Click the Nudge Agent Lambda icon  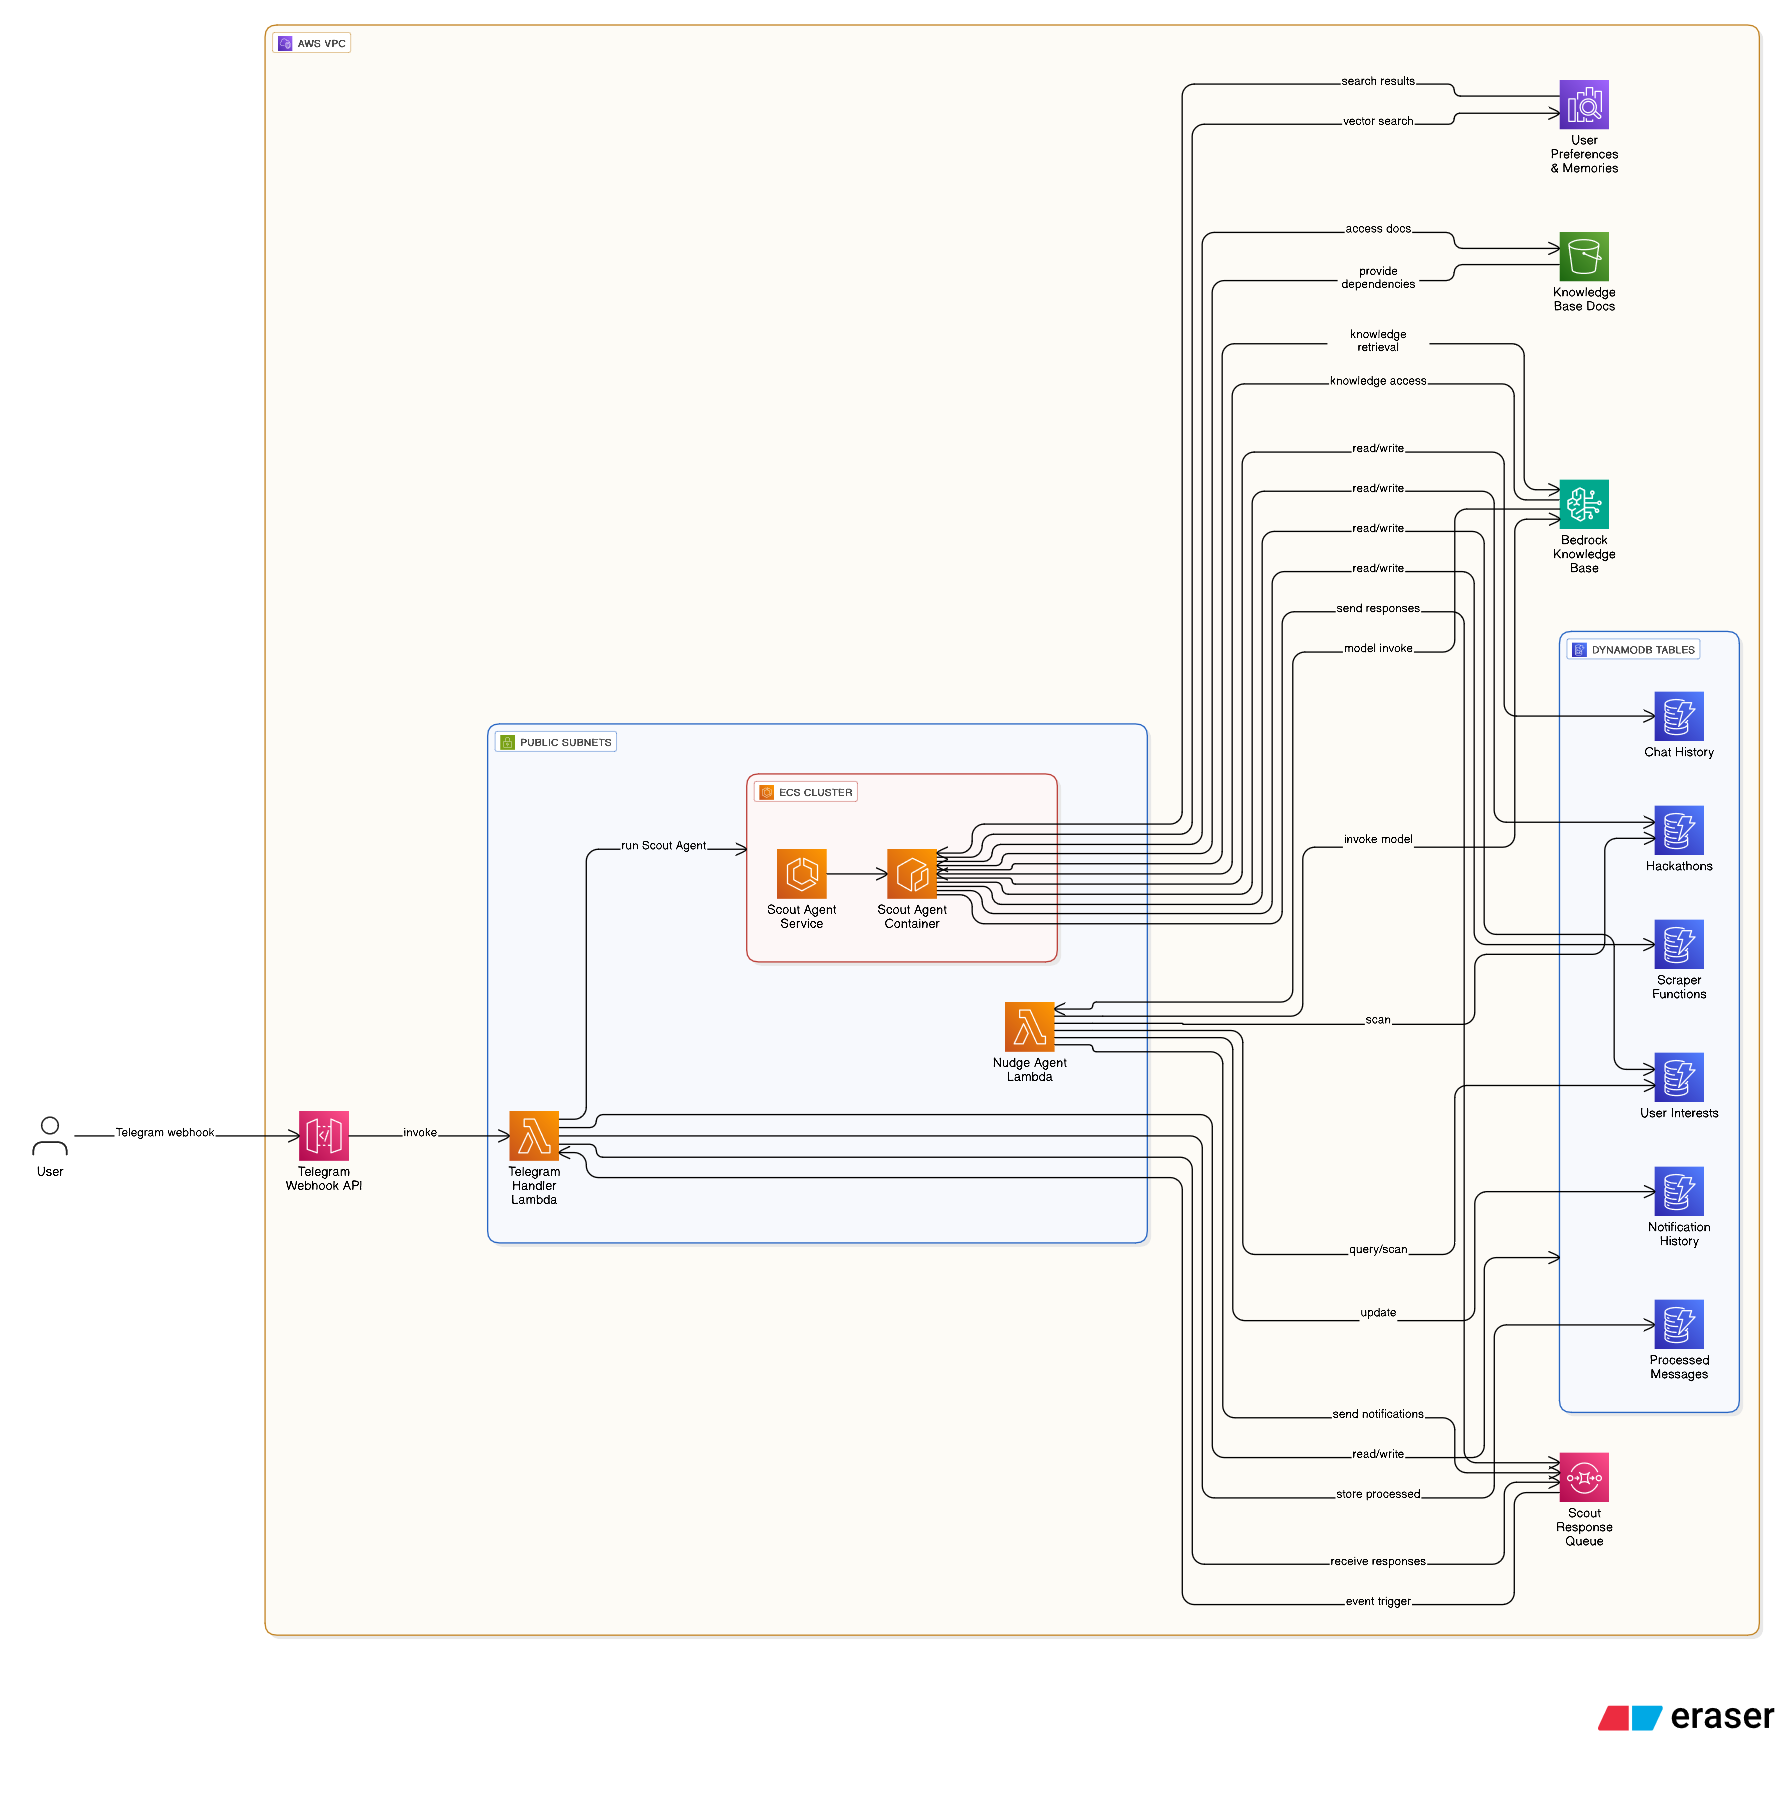[x=1028, y=1029]
